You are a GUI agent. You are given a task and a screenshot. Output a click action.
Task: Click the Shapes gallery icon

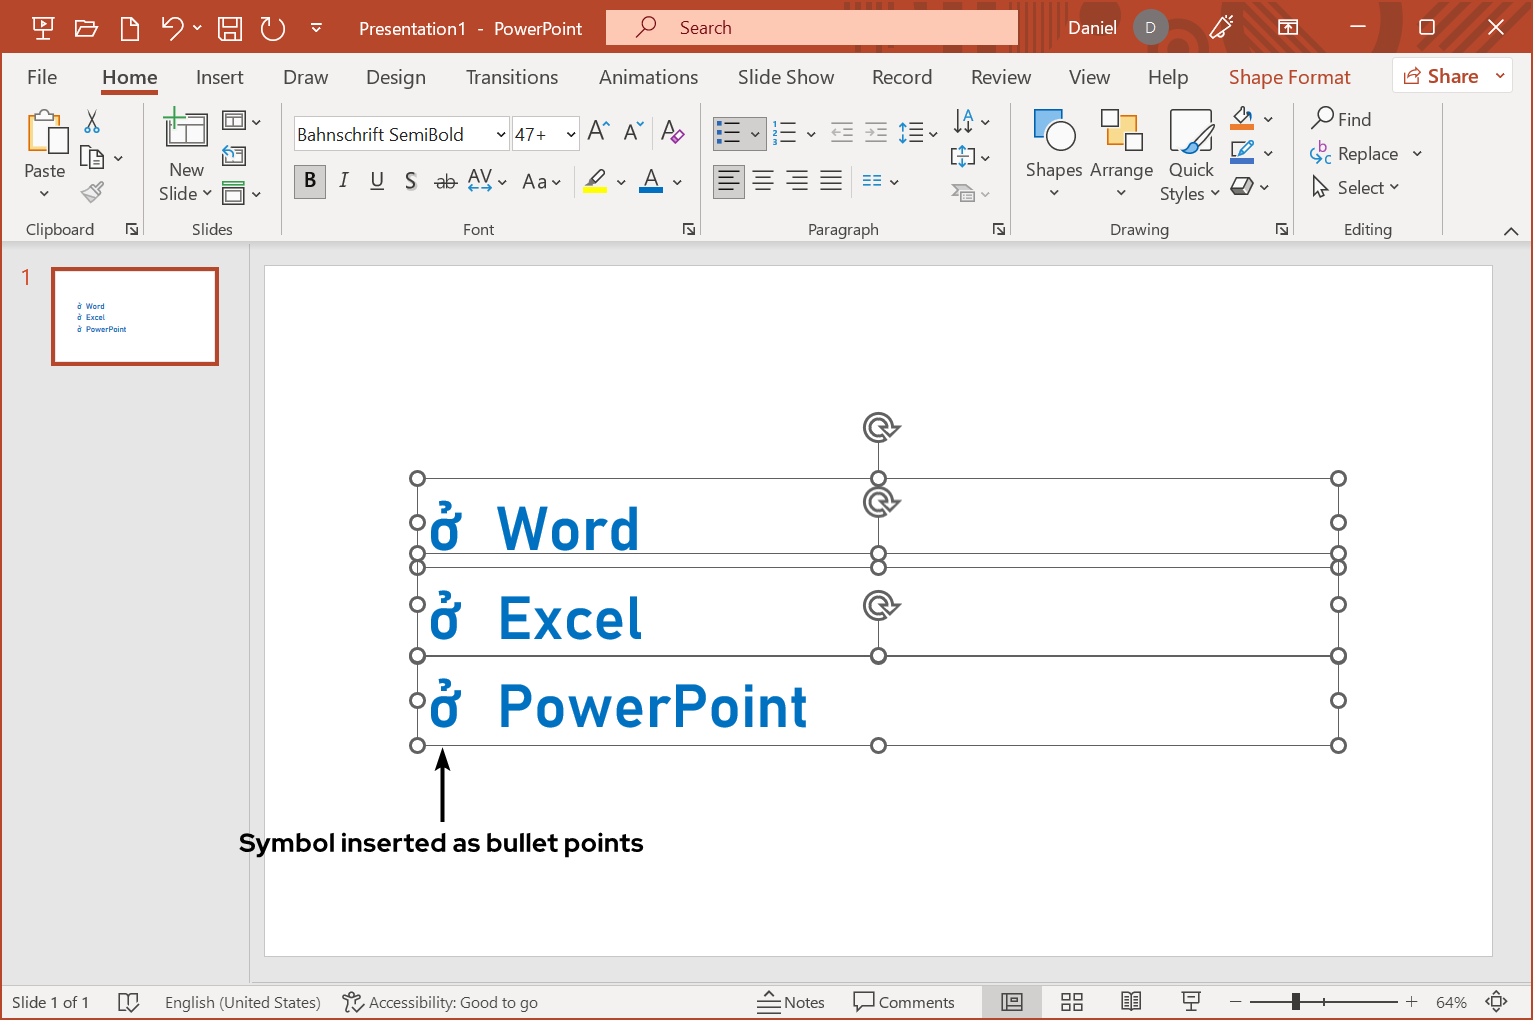1054,132
